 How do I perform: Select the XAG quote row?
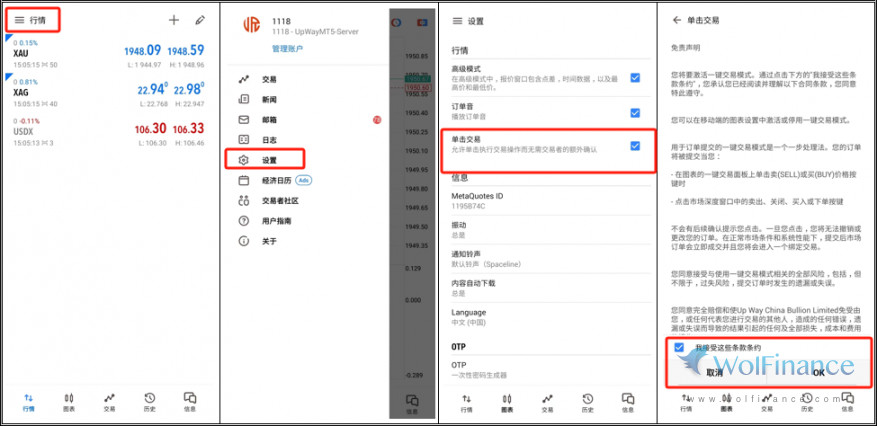click(x=109, y=93)
